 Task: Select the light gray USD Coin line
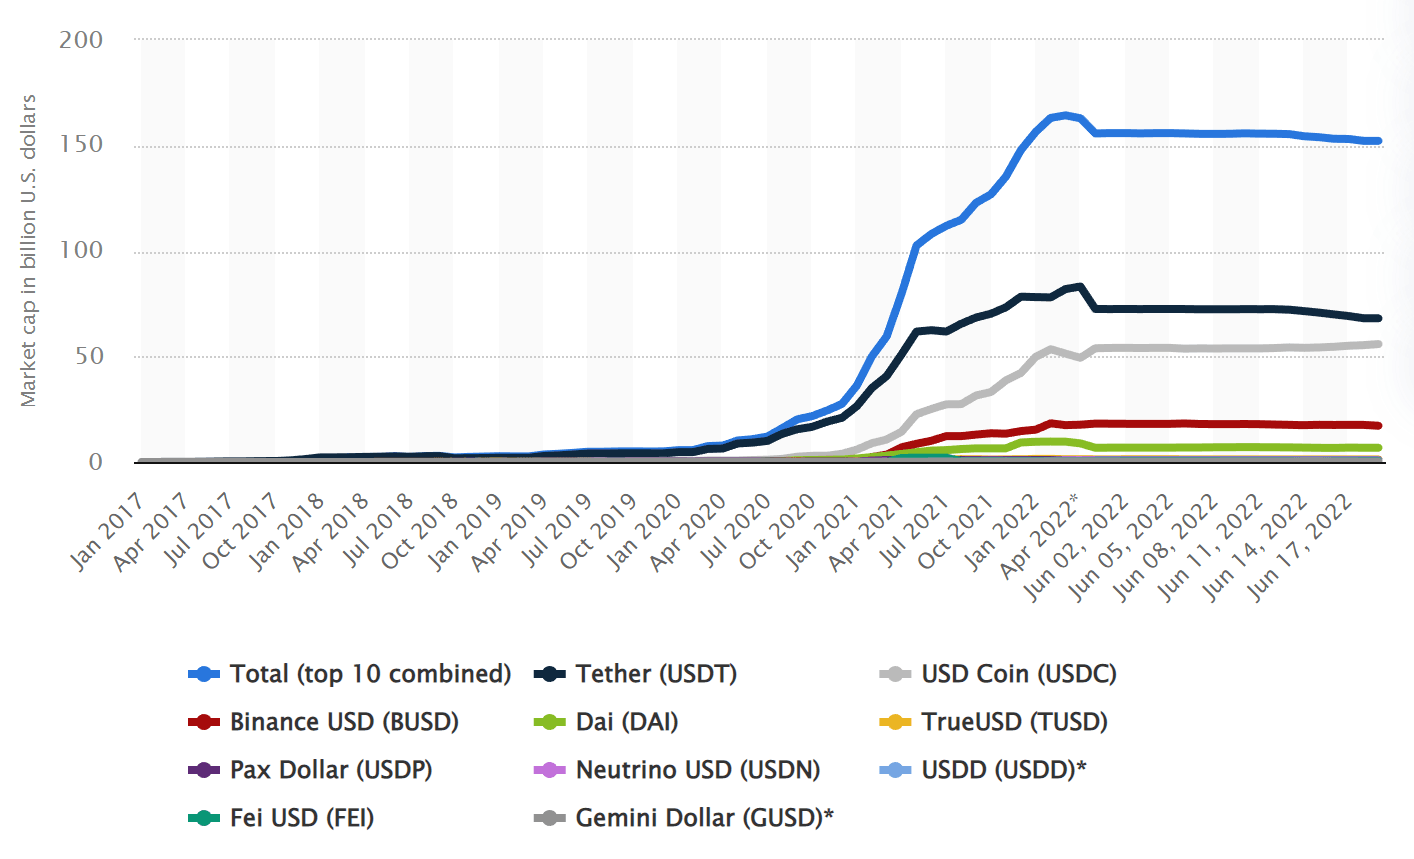1200,348
